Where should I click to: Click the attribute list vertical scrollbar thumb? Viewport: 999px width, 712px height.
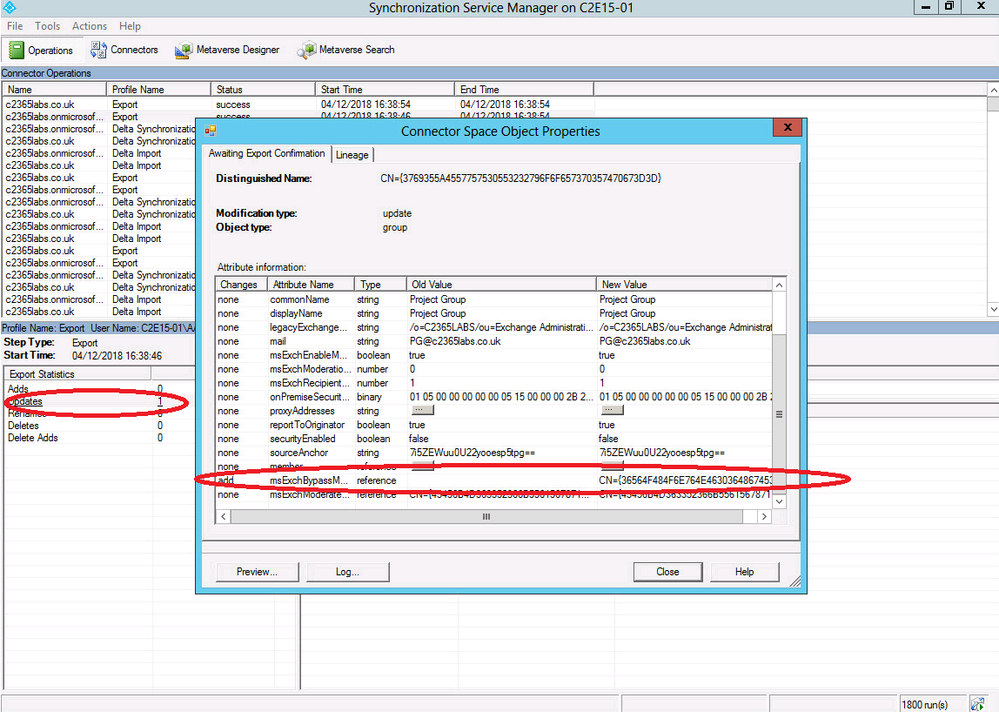point(779,413)
